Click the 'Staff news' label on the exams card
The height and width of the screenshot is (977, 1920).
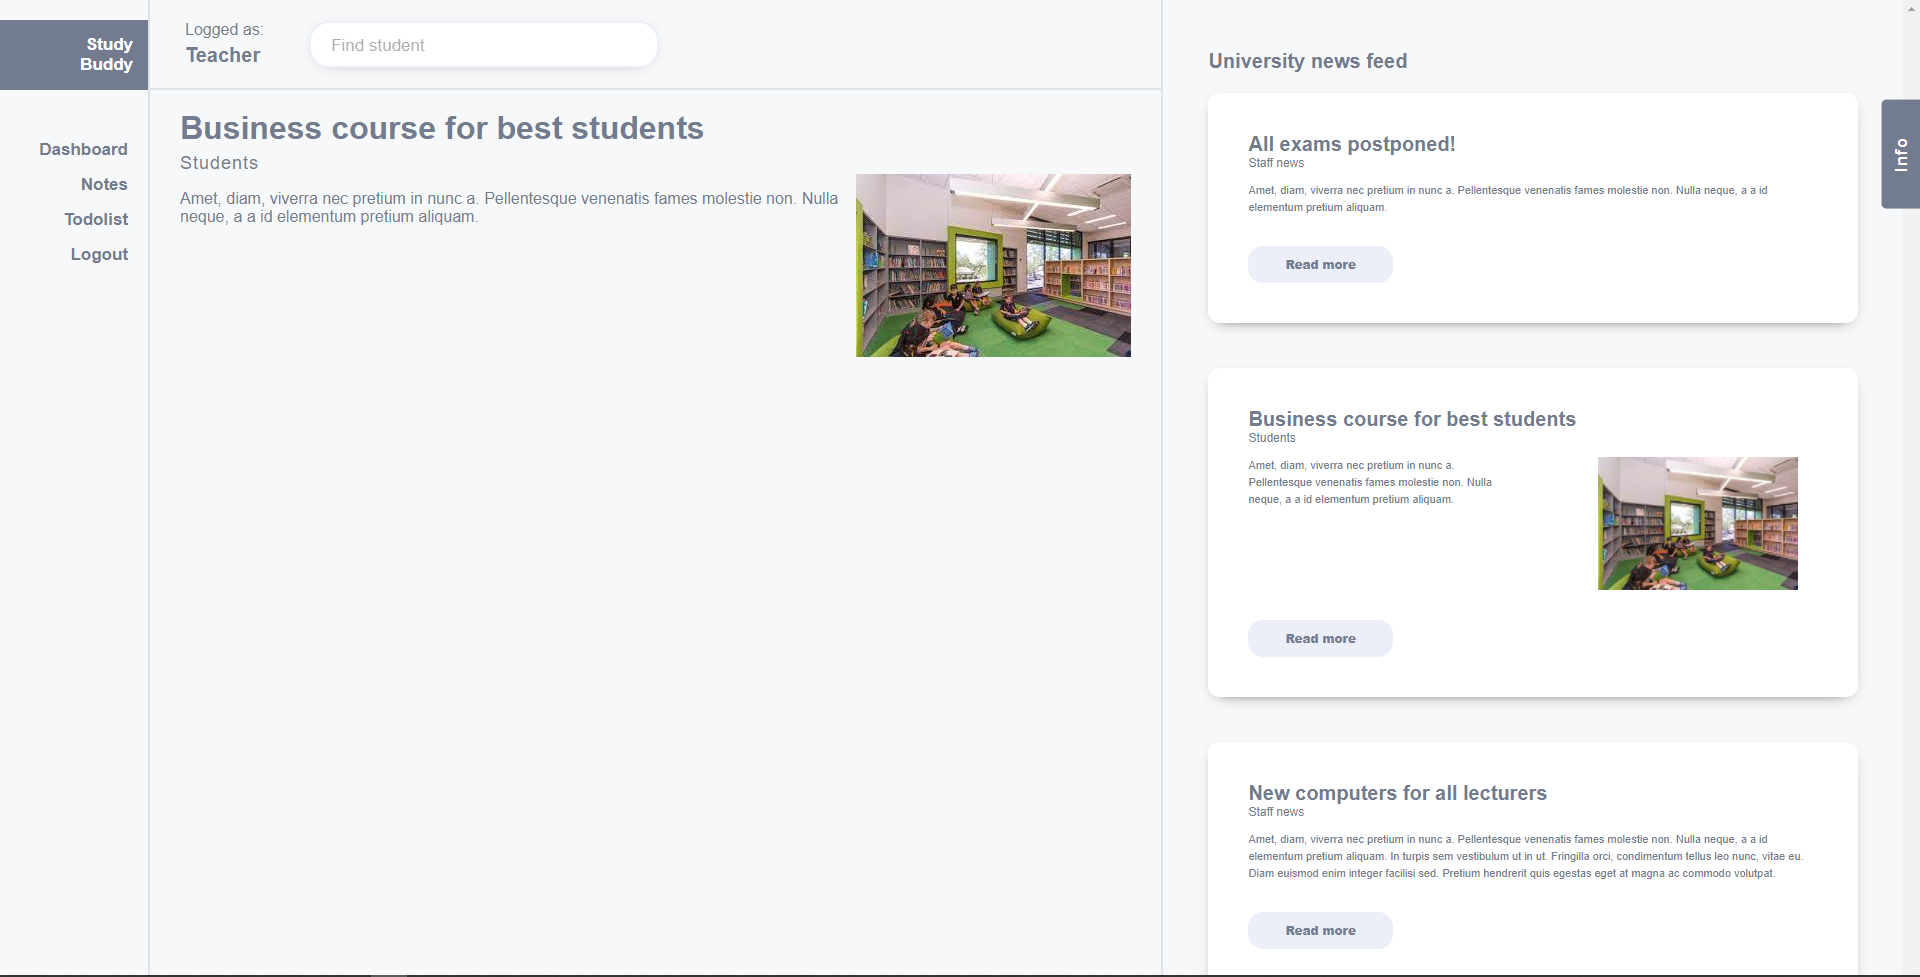[1276, 162]
